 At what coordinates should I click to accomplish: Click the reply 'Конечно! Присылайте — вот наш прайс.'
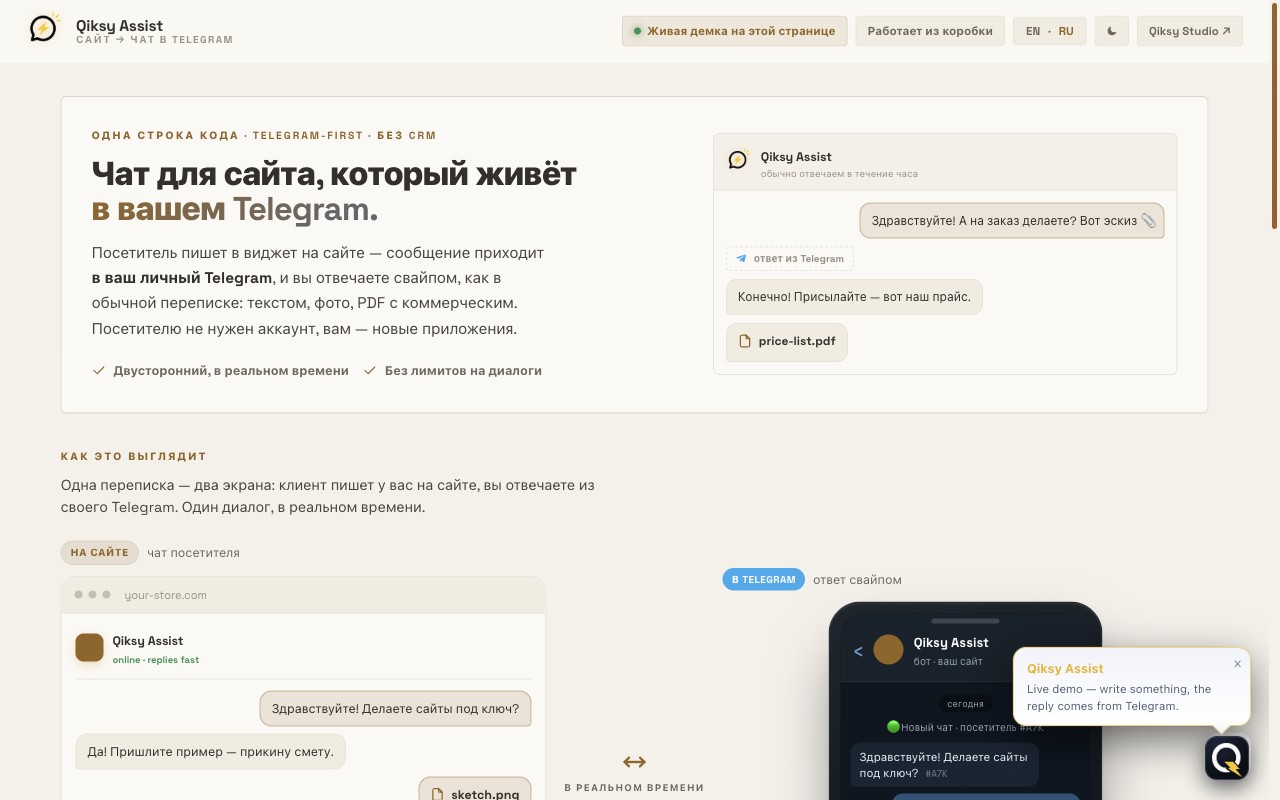click(x=855, y=297)
